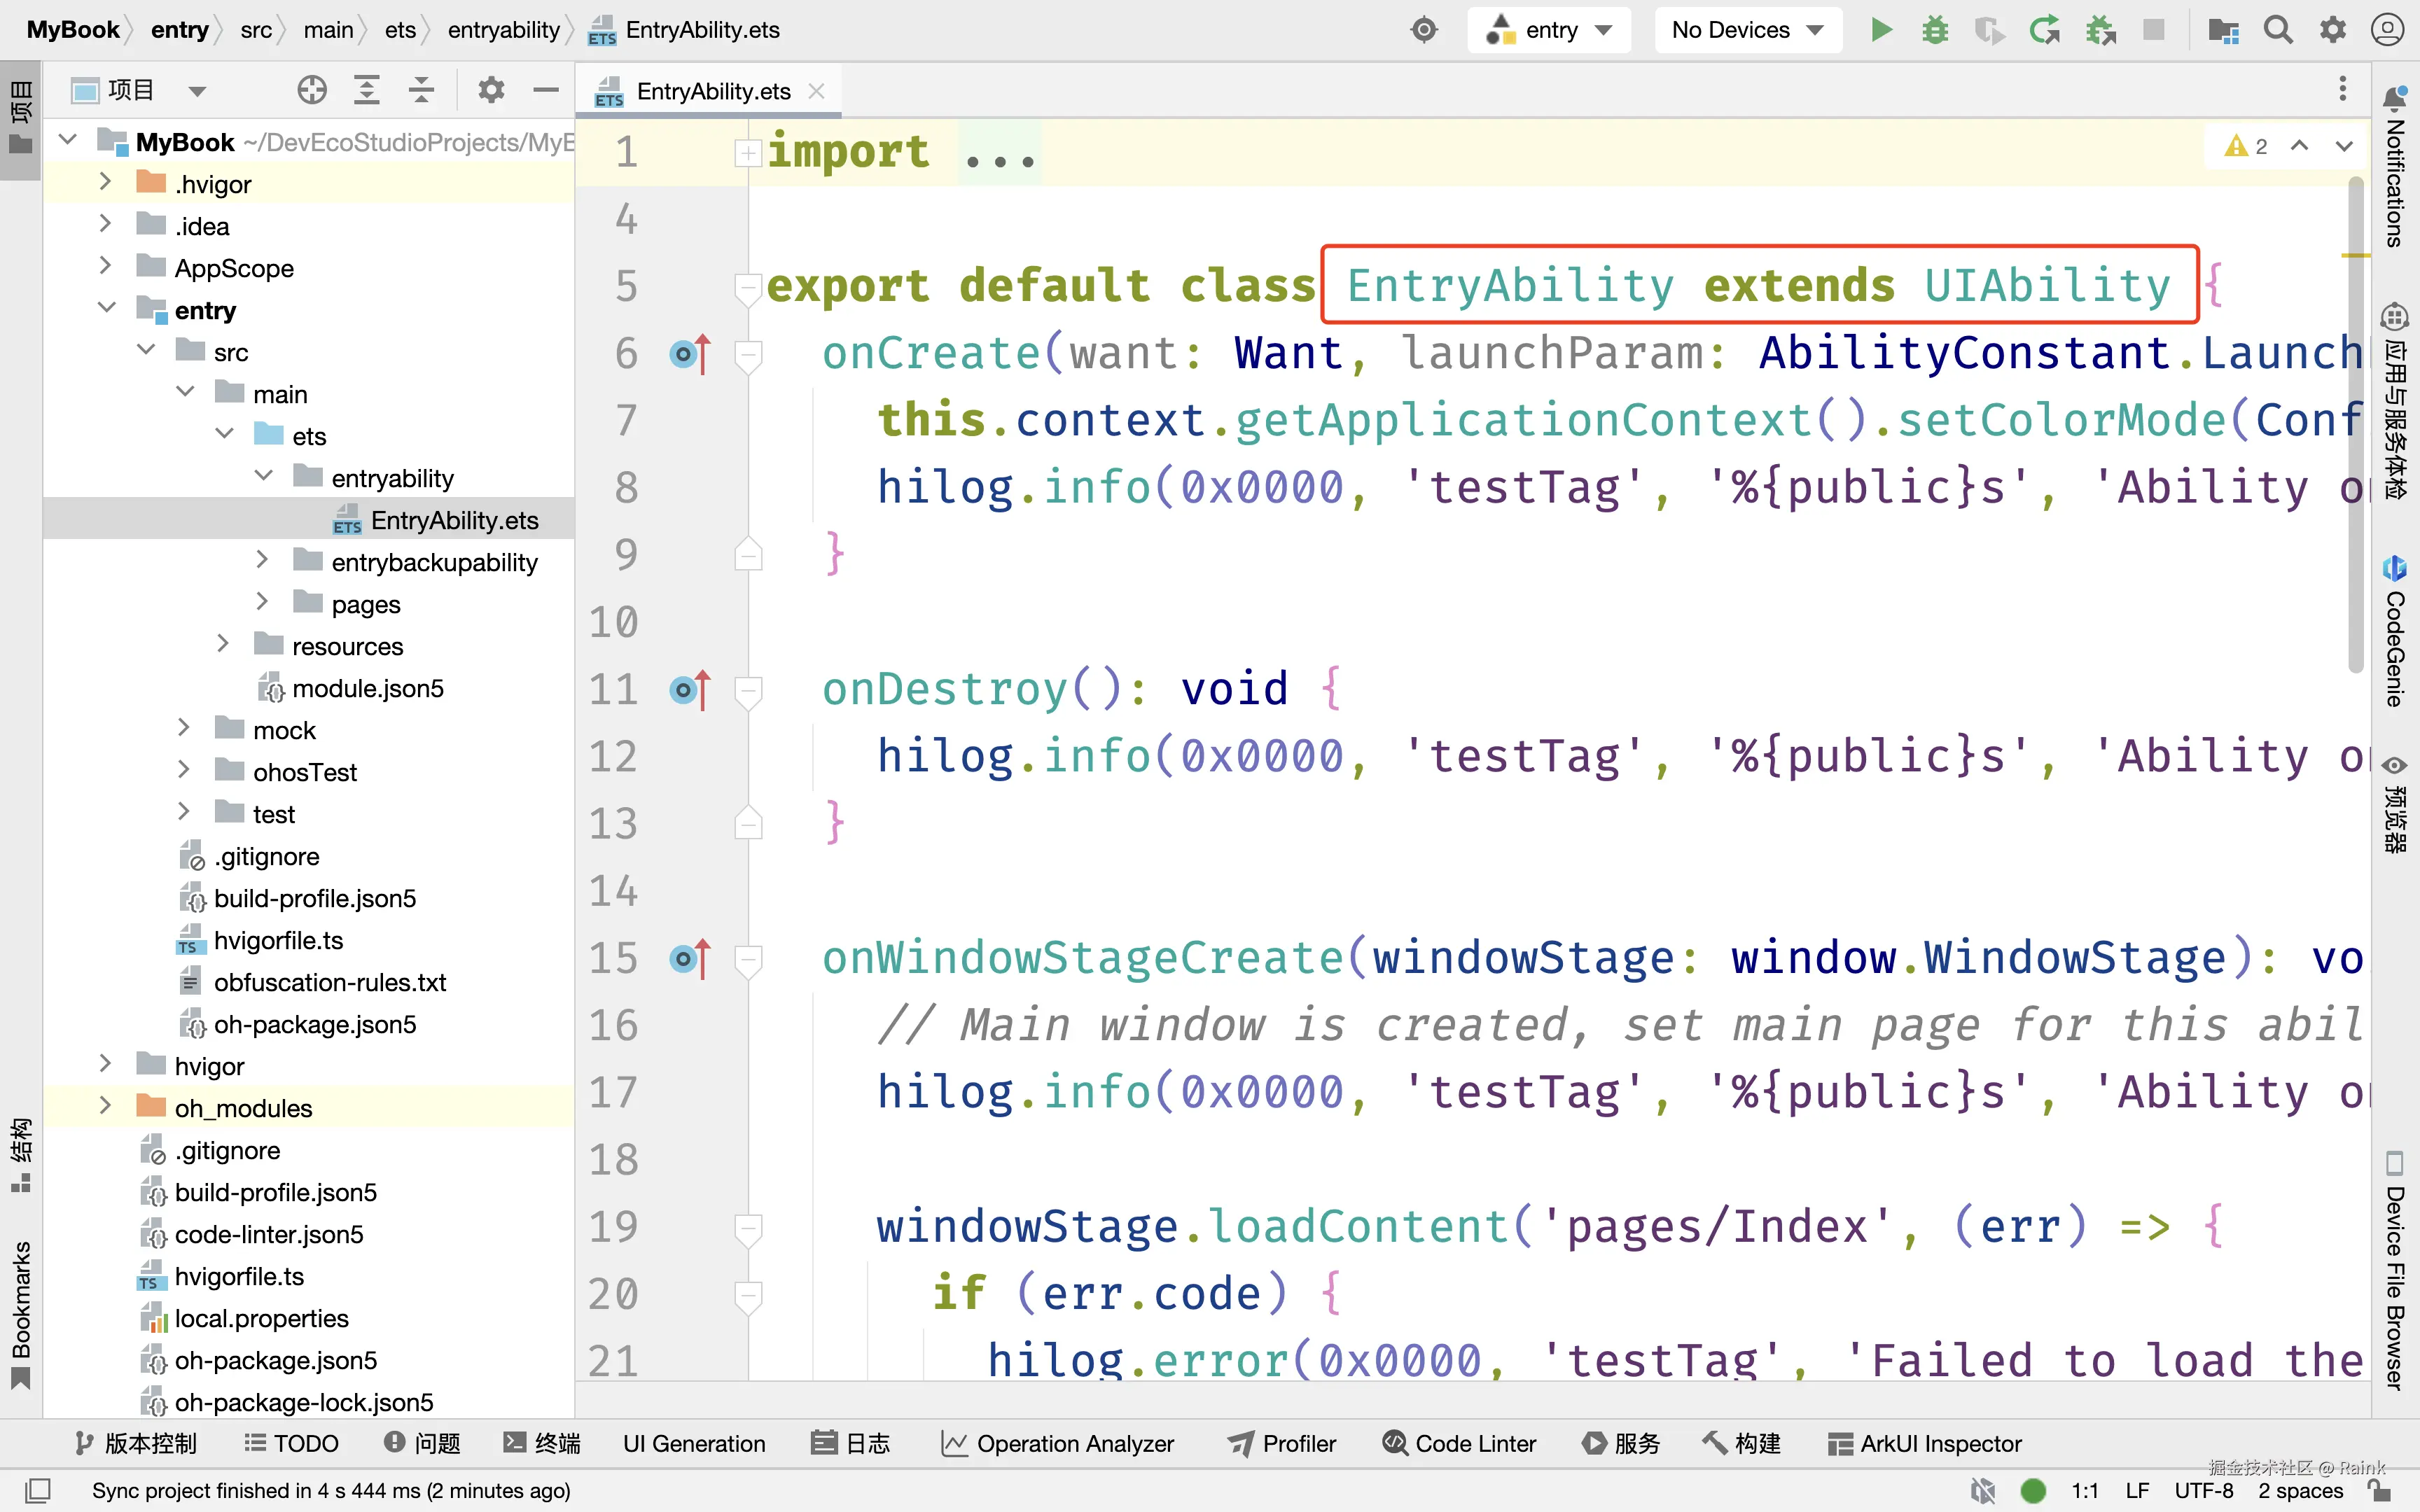
Task: Click UTF-8 encoding in status bar
Action: (2203, 1490)
